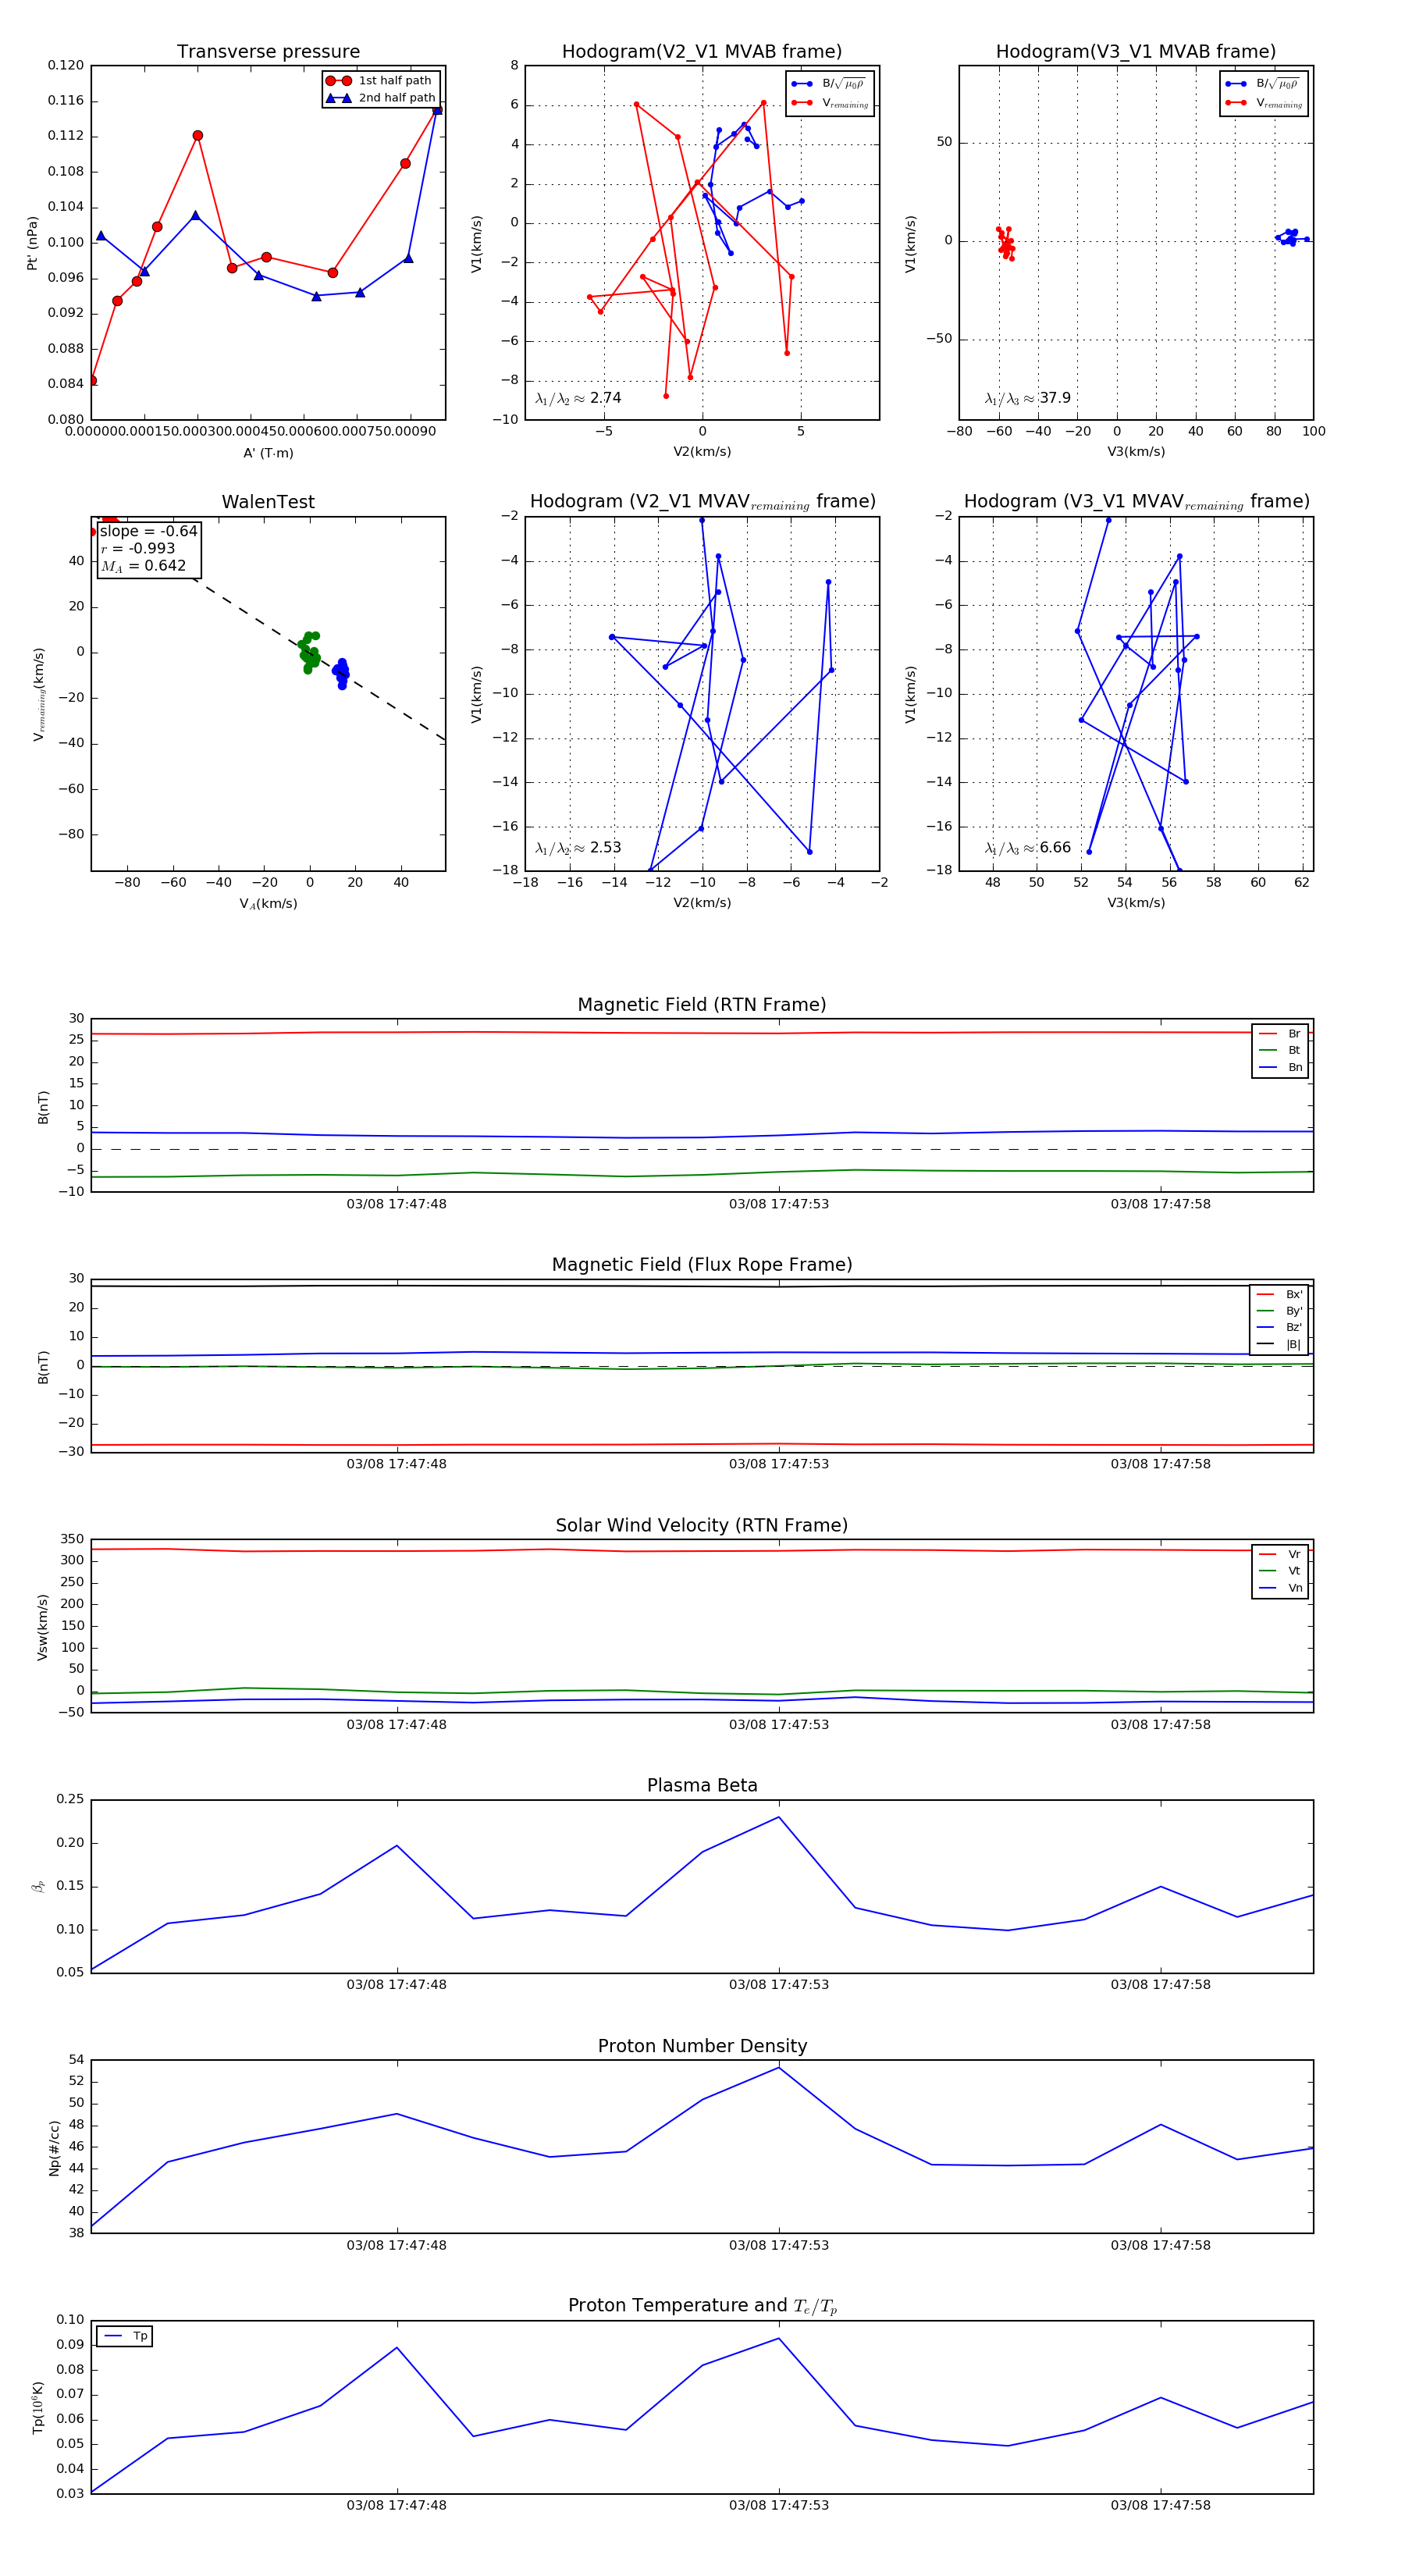Click the "Bz'" legend entry
Image resolution: width=1405 pixels, height=2576 pixels.
tap(1280, 1328)
